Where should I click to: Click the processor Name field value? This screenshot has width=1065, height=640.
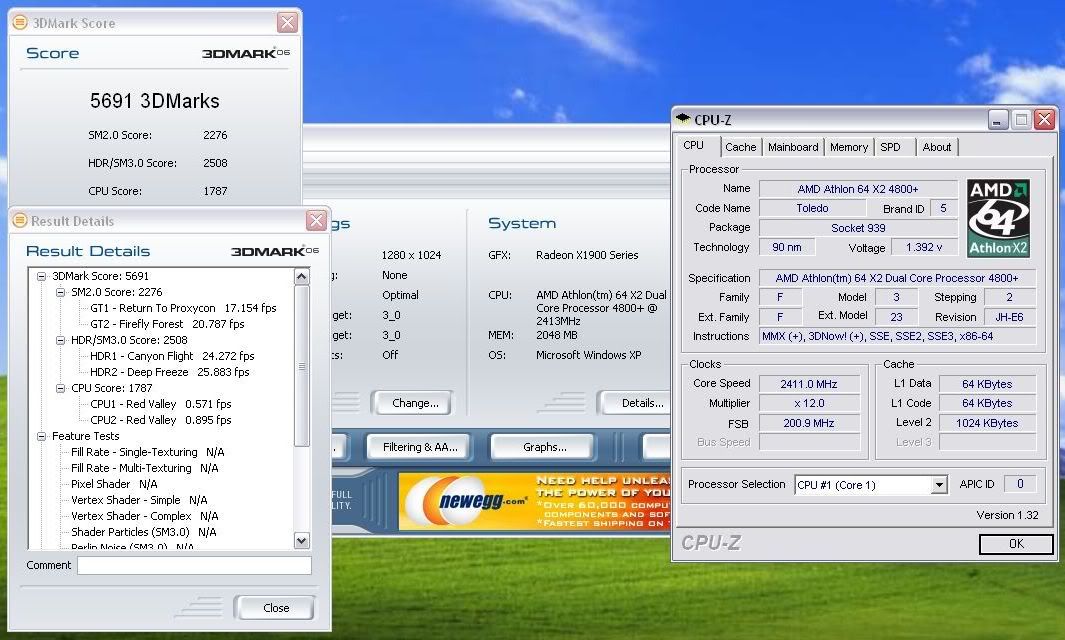pyautogui.click(x=858, y=189)
